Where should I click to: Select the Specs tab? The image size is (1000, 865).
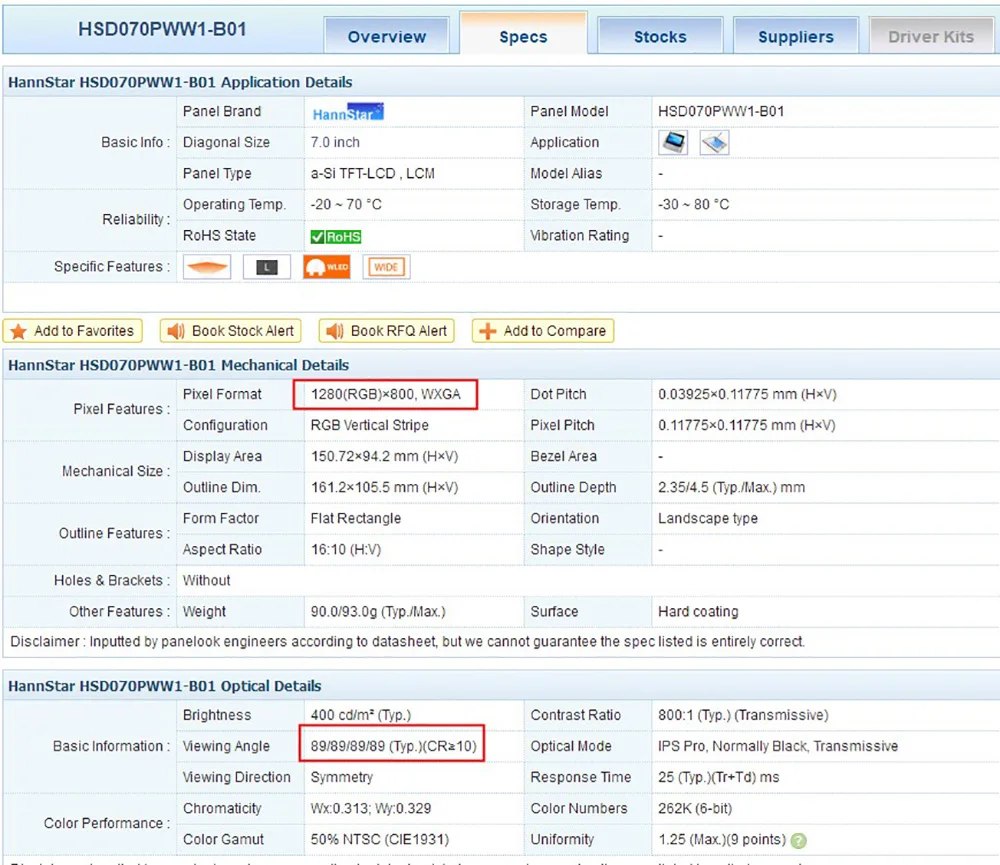coord(523,36)
